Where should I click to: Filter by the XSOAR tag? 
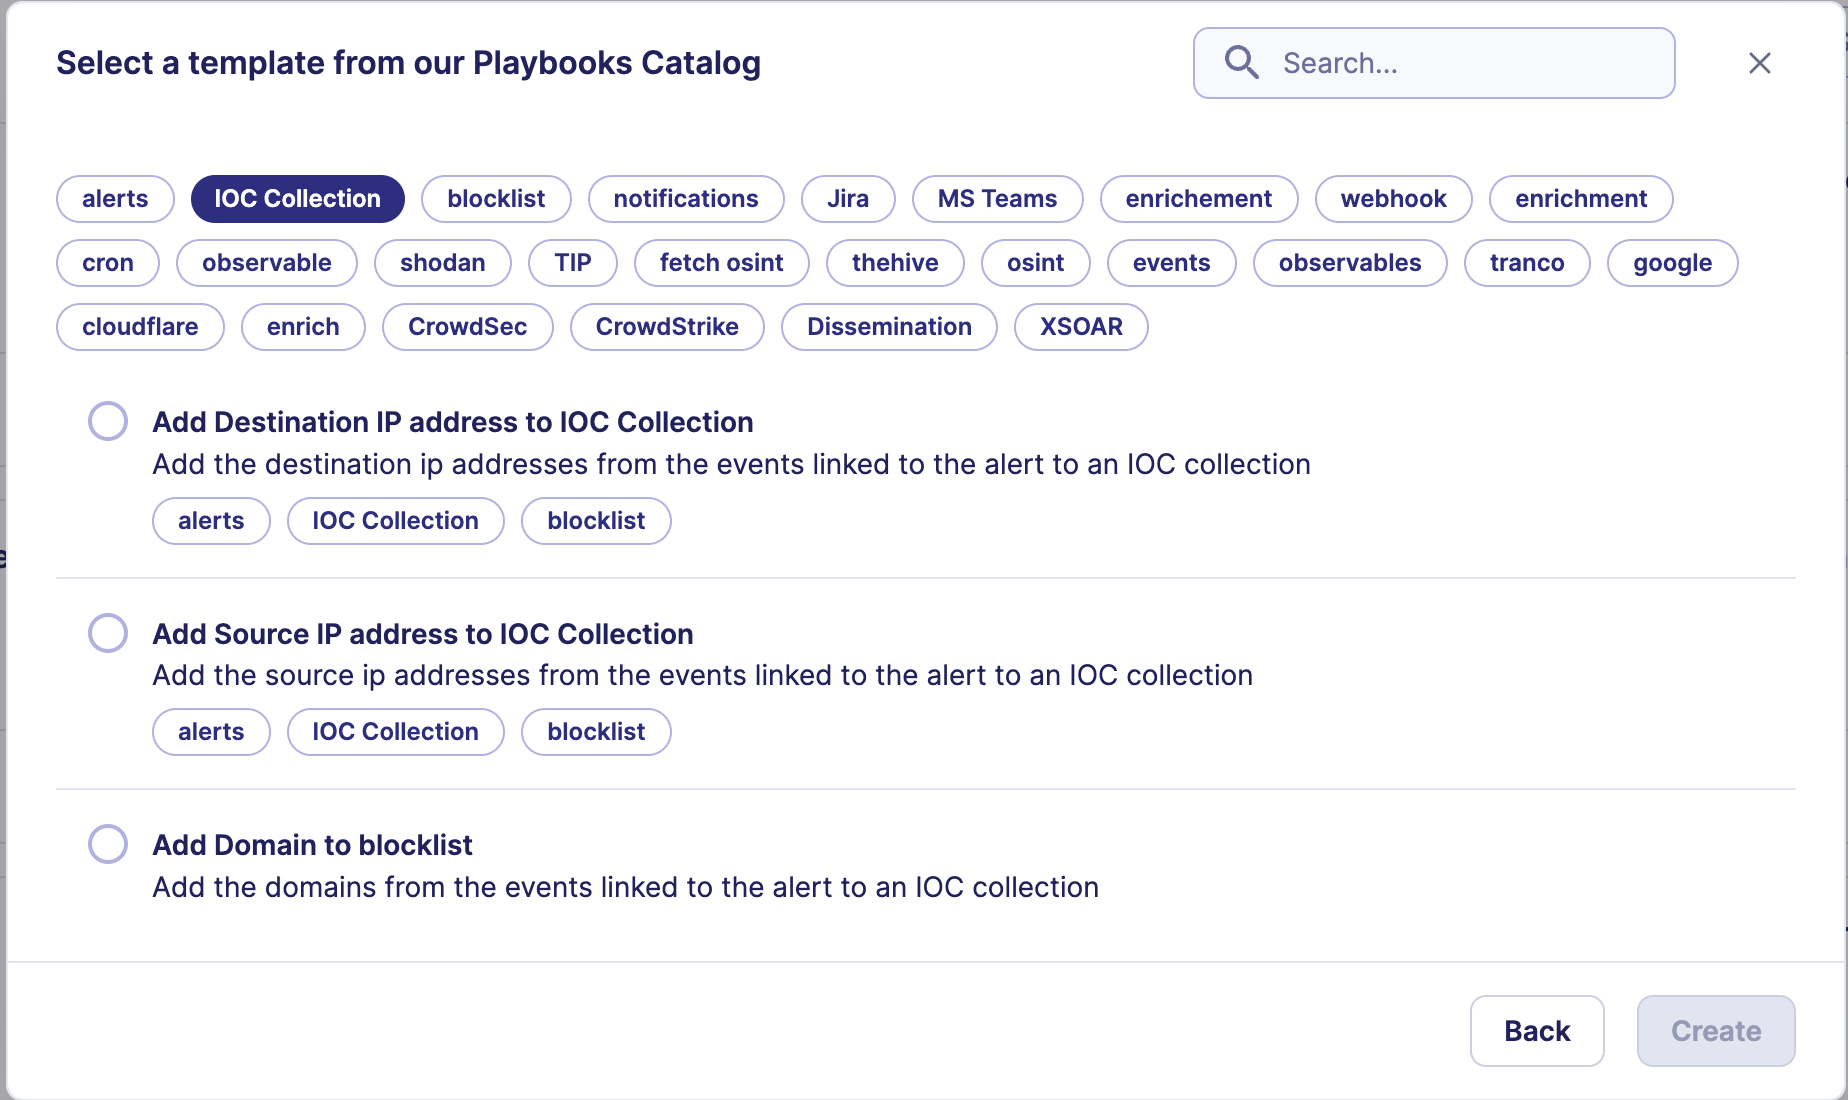pos(1081,326)
